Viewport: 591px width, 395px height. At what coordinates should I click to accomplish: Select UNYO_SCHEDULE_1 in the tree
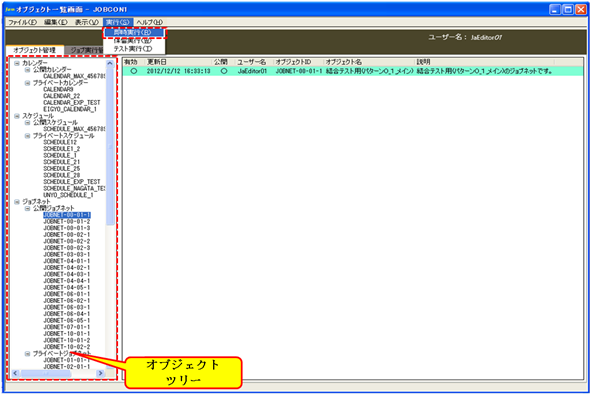click(x=68, y=195)
